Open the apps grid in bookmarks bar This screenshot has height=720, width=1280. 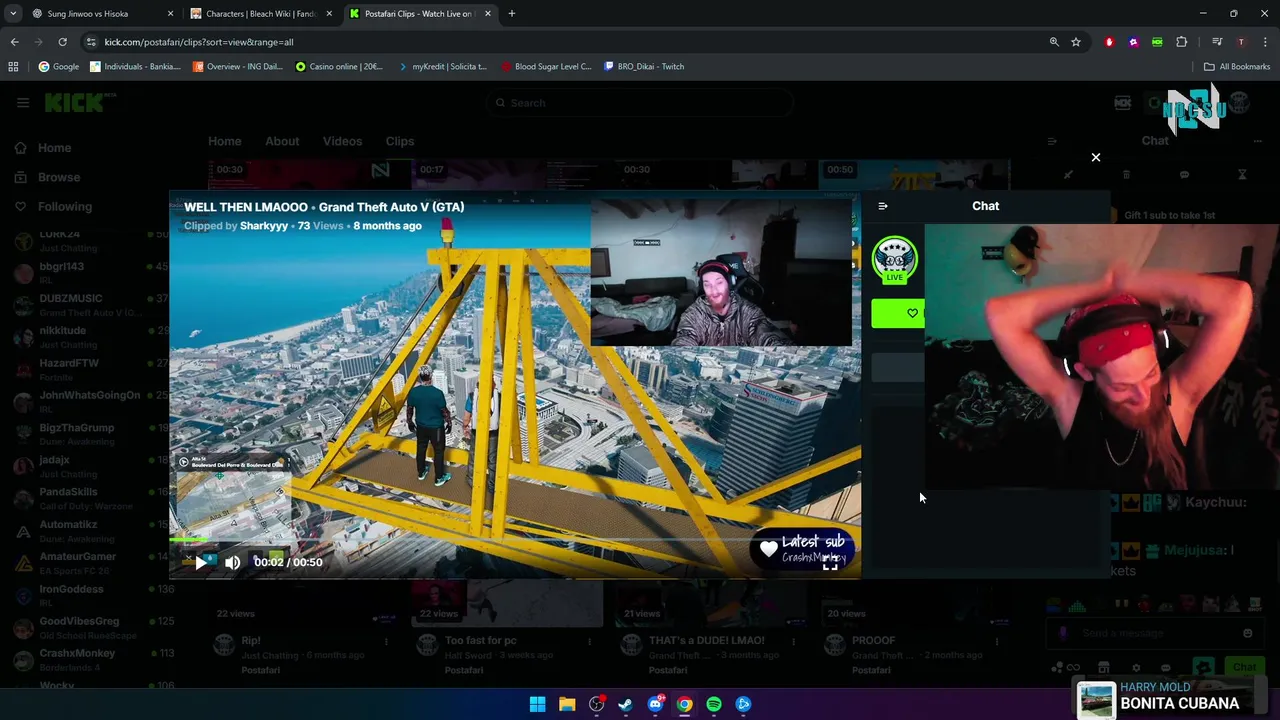tap(13, 66)
